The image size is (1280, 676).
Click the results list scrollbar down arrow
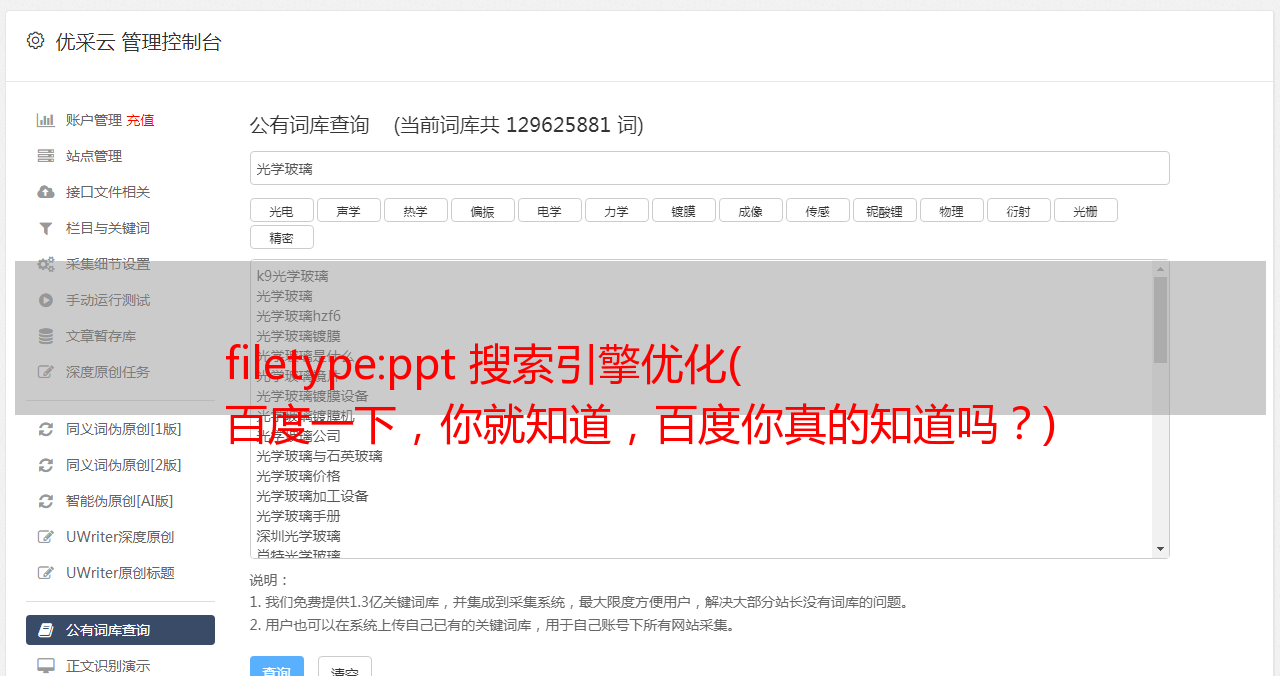[x=1160, y=549]
